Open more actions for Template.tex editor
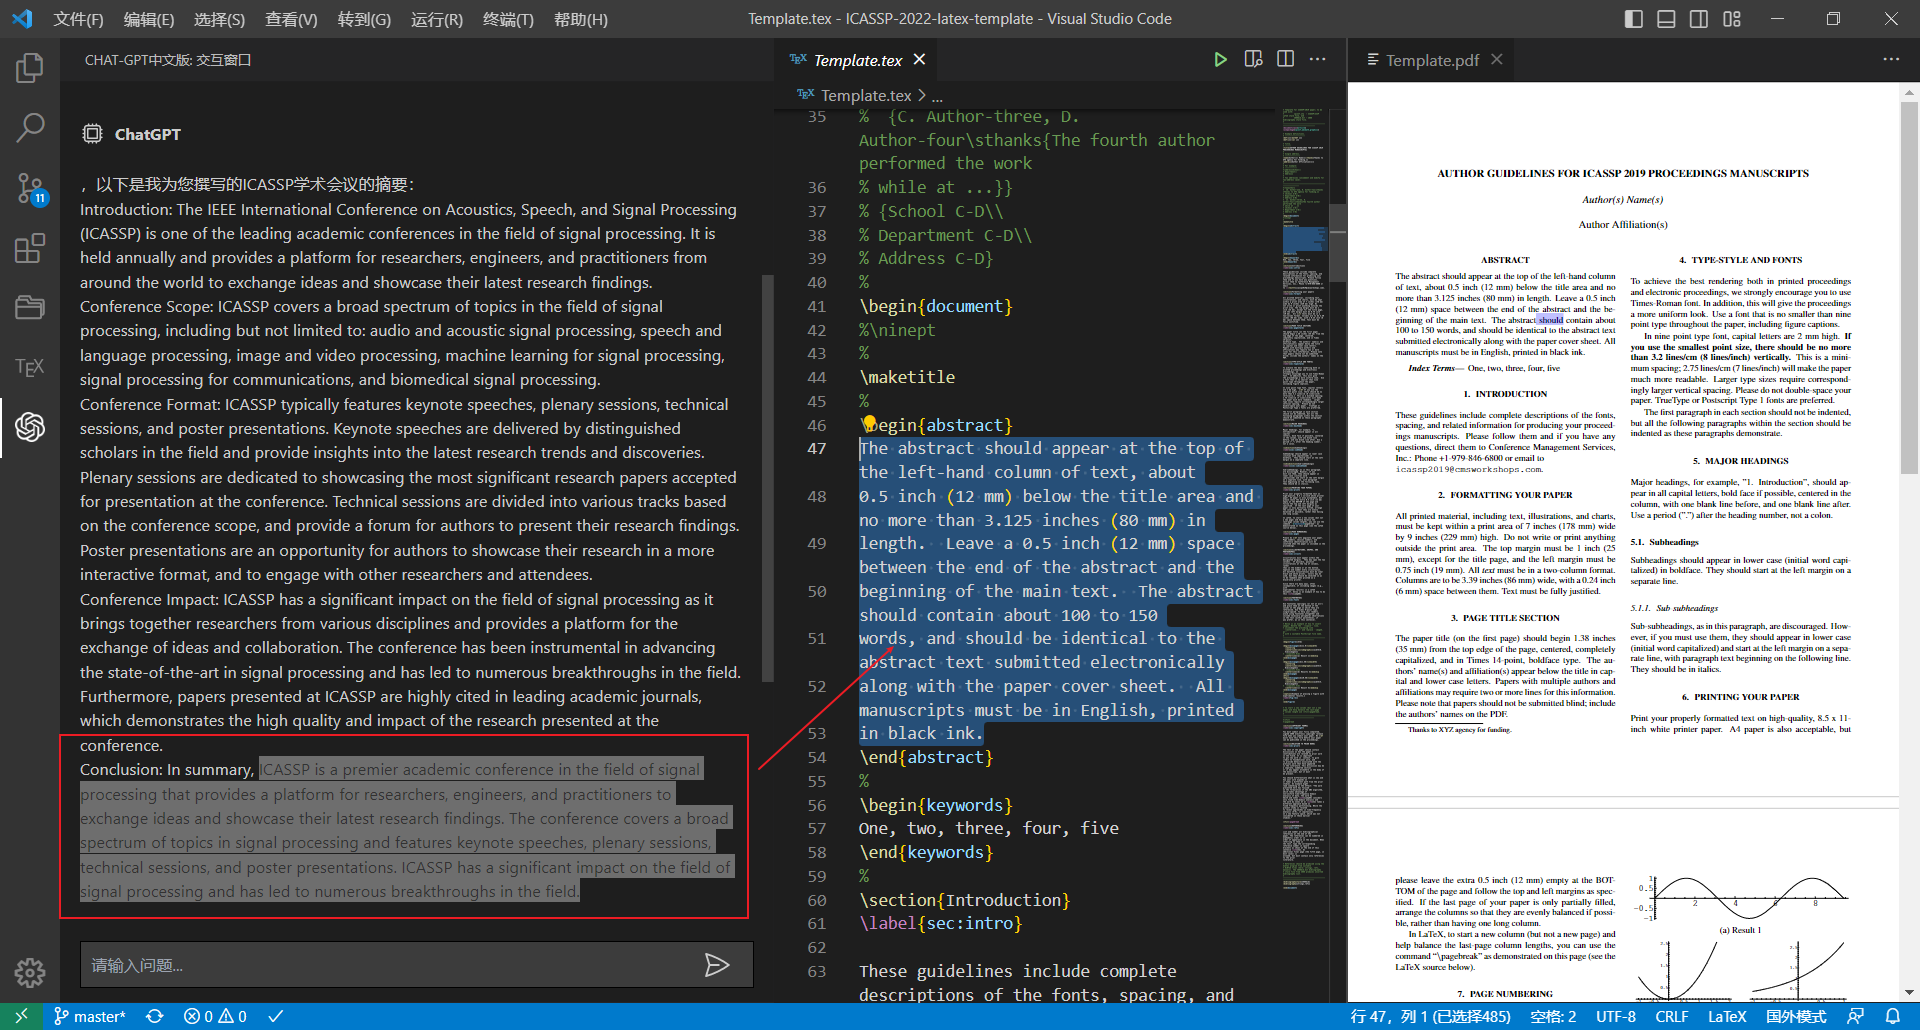The height and width of the screenshot is (1030, 1920). coord(1318,60)
